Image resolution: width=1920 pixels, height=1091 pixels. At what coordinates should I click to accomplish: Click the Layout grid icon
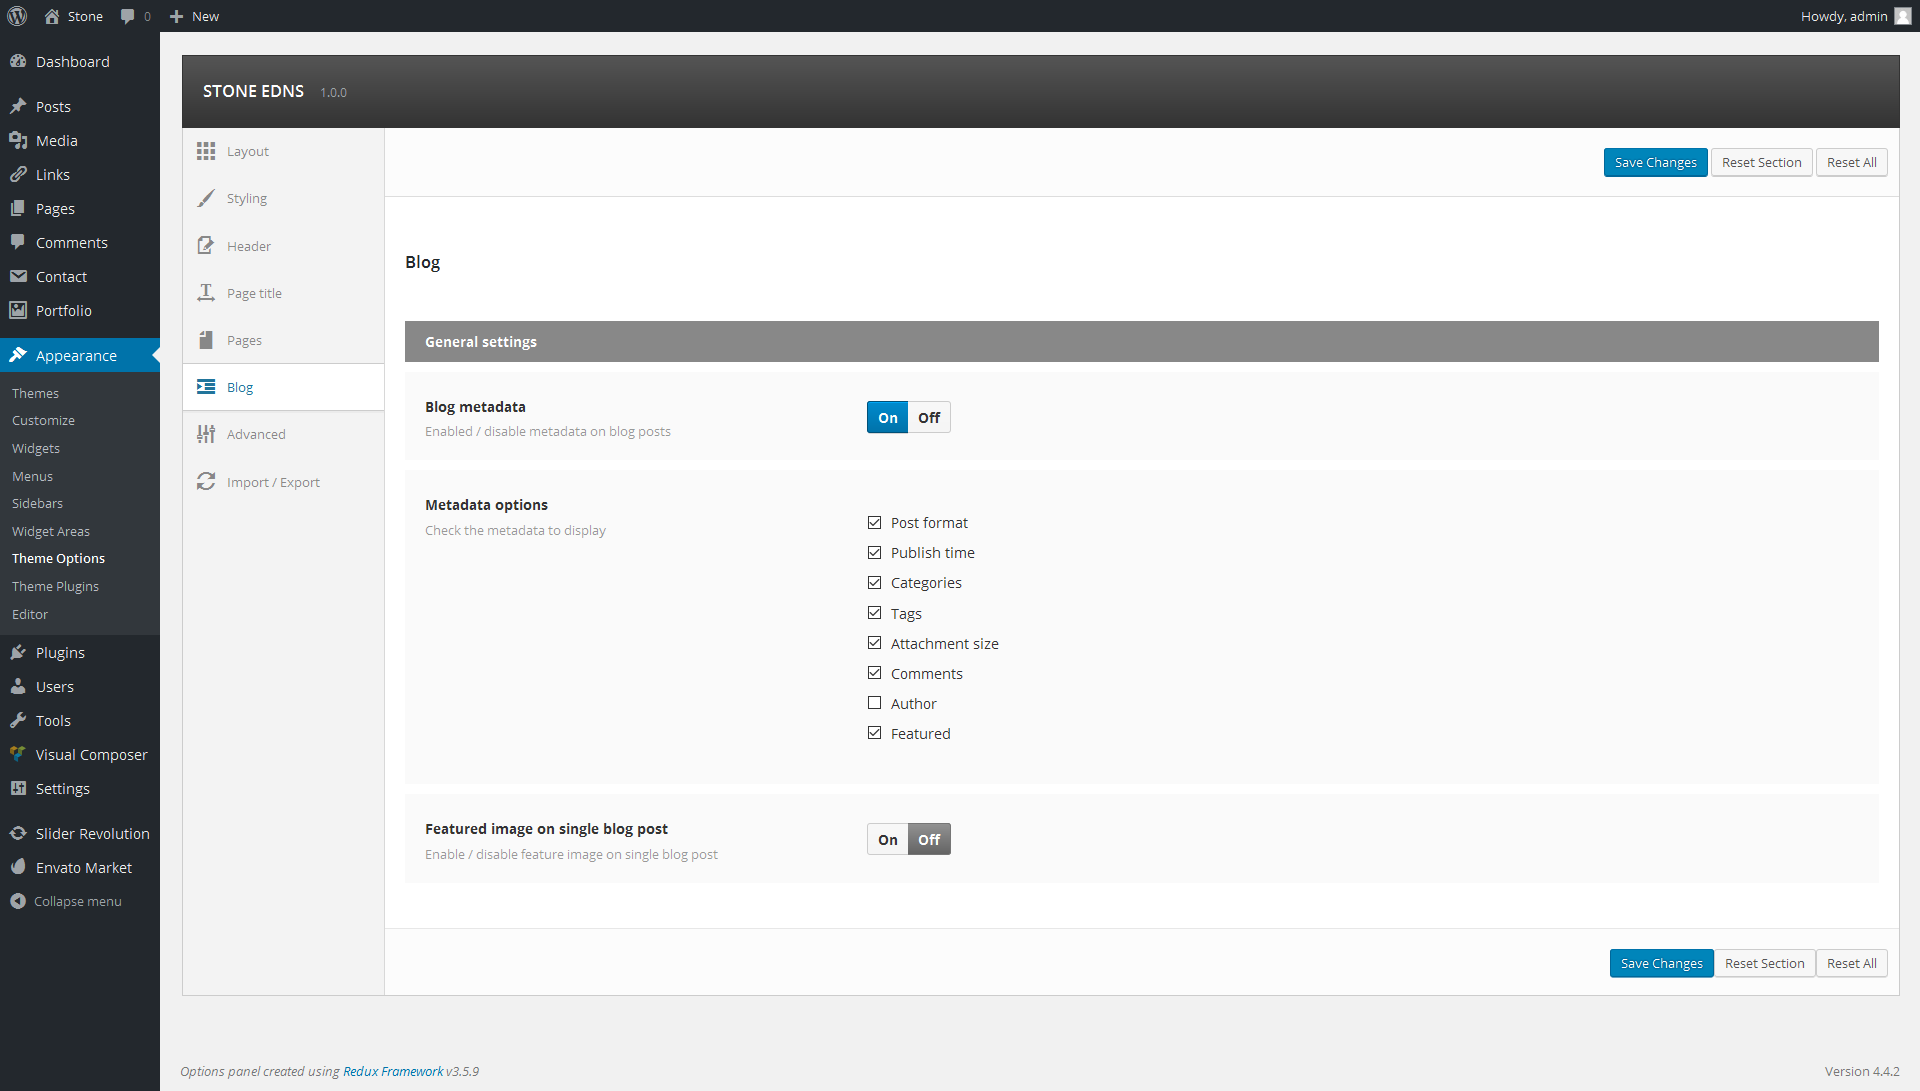(206, 151)
